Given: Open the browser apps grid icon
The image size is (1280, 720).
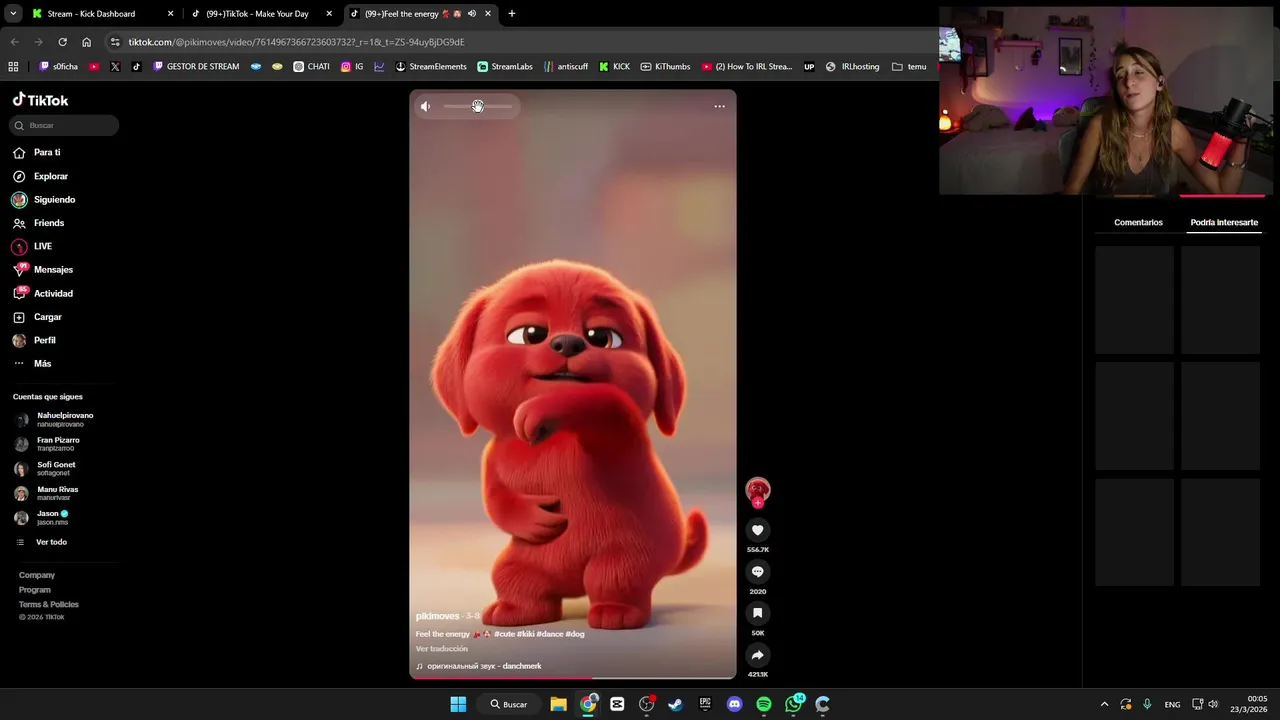Looking at the screenshot, I should click(13, 67).
